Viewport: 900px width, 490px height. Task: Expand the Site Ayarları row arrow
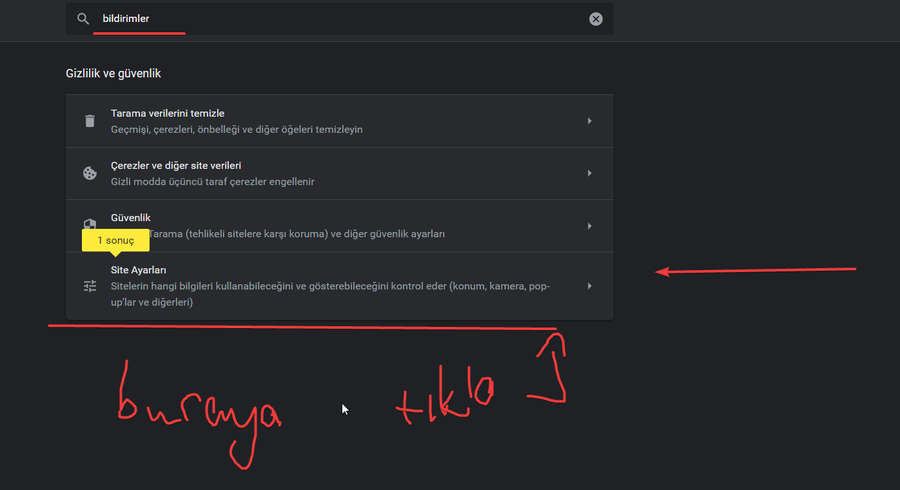pos(589,286)
